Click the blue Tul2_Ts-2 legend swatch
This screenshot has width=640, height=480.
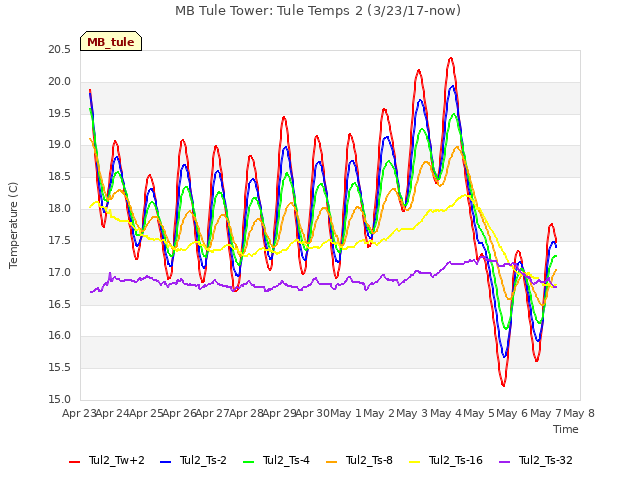click(x=165, y=462)
